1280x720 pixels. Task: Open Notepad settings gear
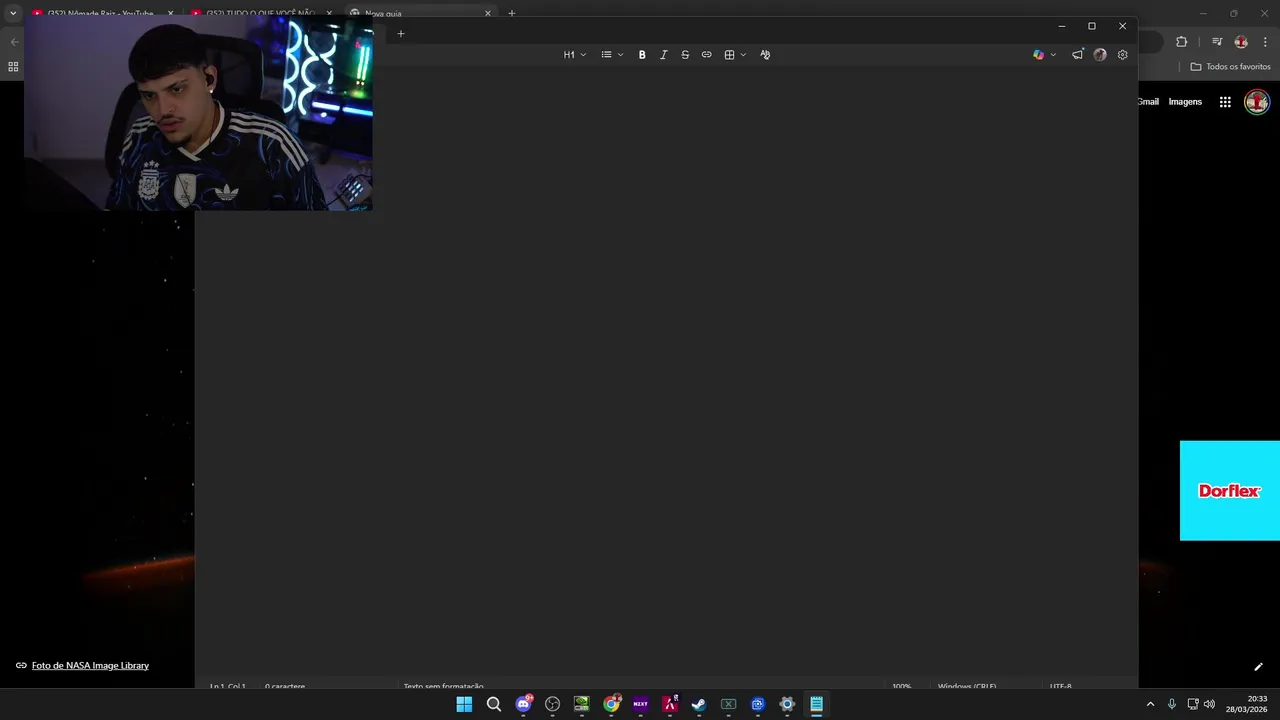(1122, 55)
